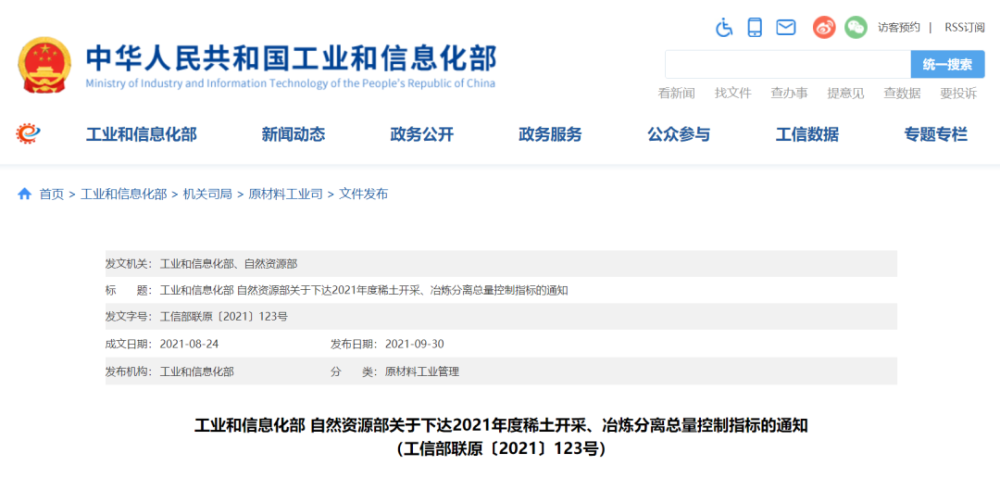Click the home icon in breadcrumb
The width and height of the screenshot is (1000, 478).
24,194
